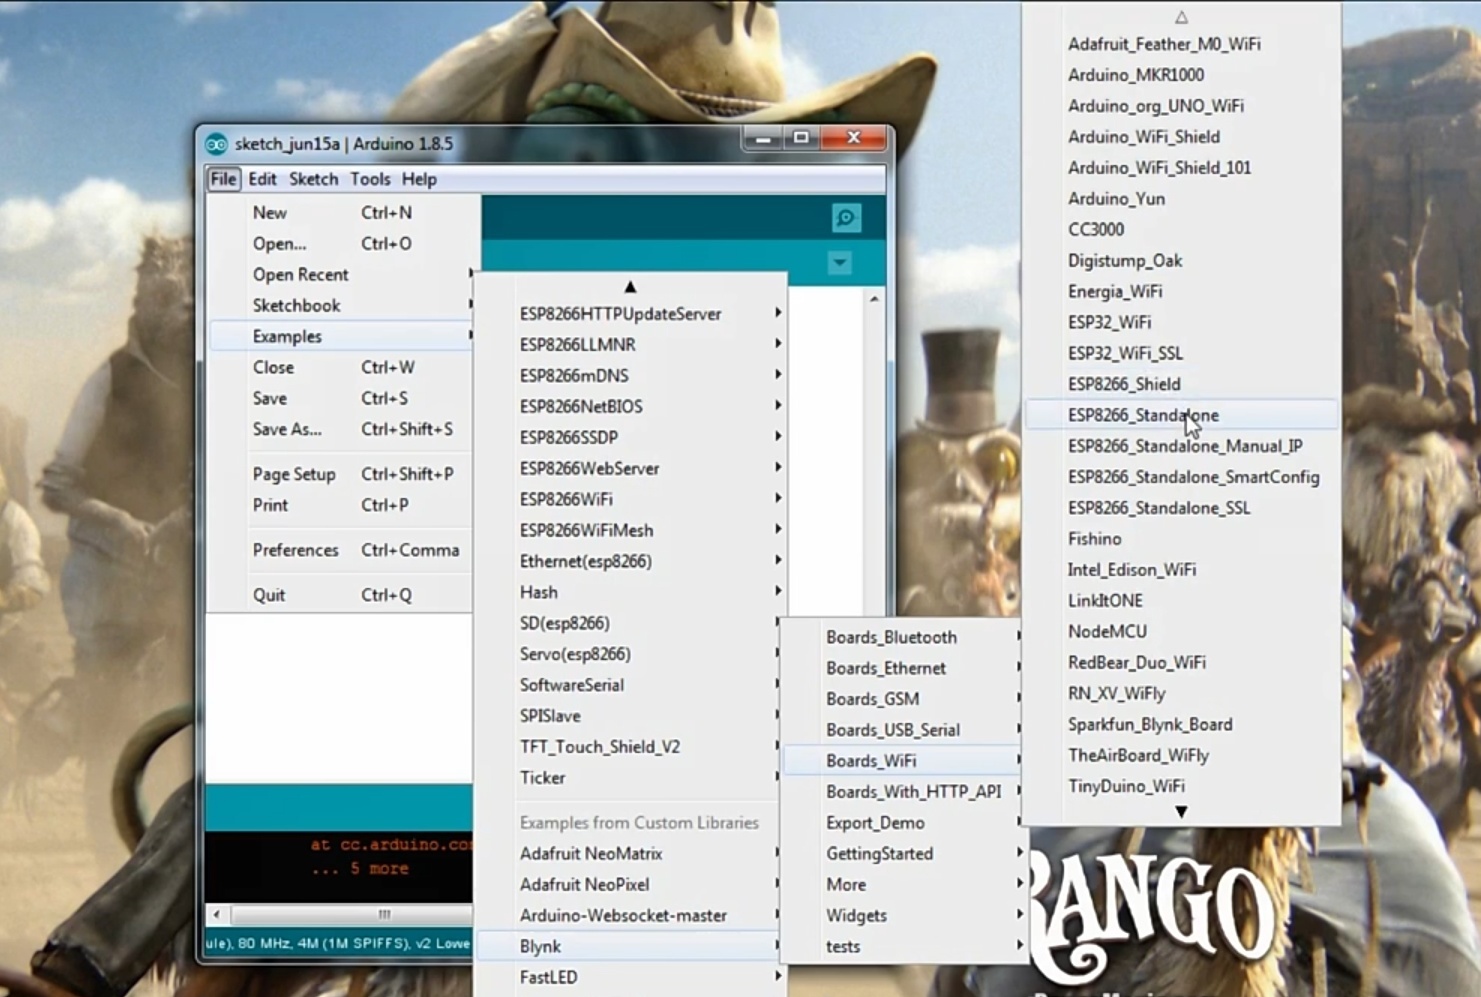Screen dimensions: 1481x997
Task: Choose Print from File menu
Action: (340, 505)
